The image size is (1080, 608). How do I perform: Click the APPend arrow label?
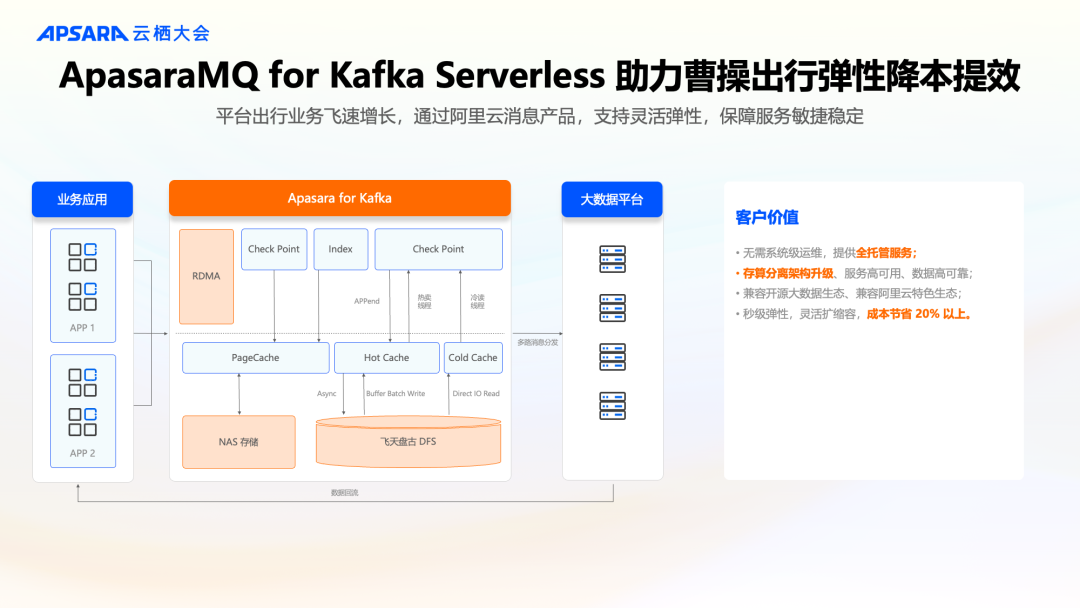tap(366, 301)
